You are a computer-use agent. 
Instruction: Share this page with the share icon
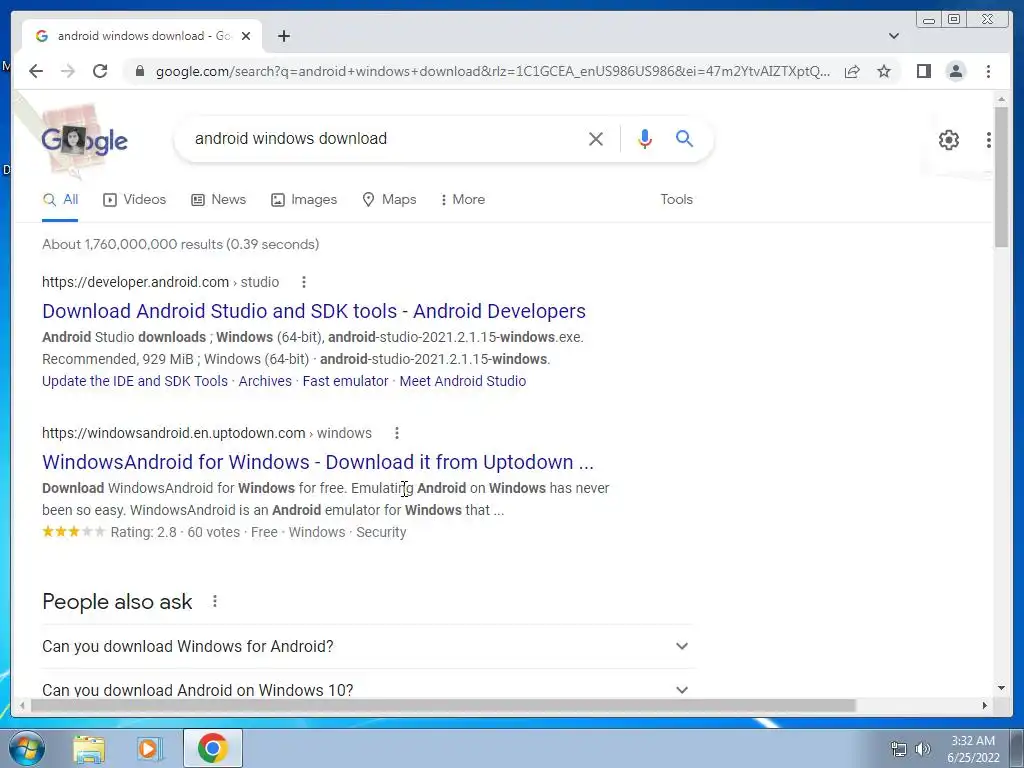[852, 71]
